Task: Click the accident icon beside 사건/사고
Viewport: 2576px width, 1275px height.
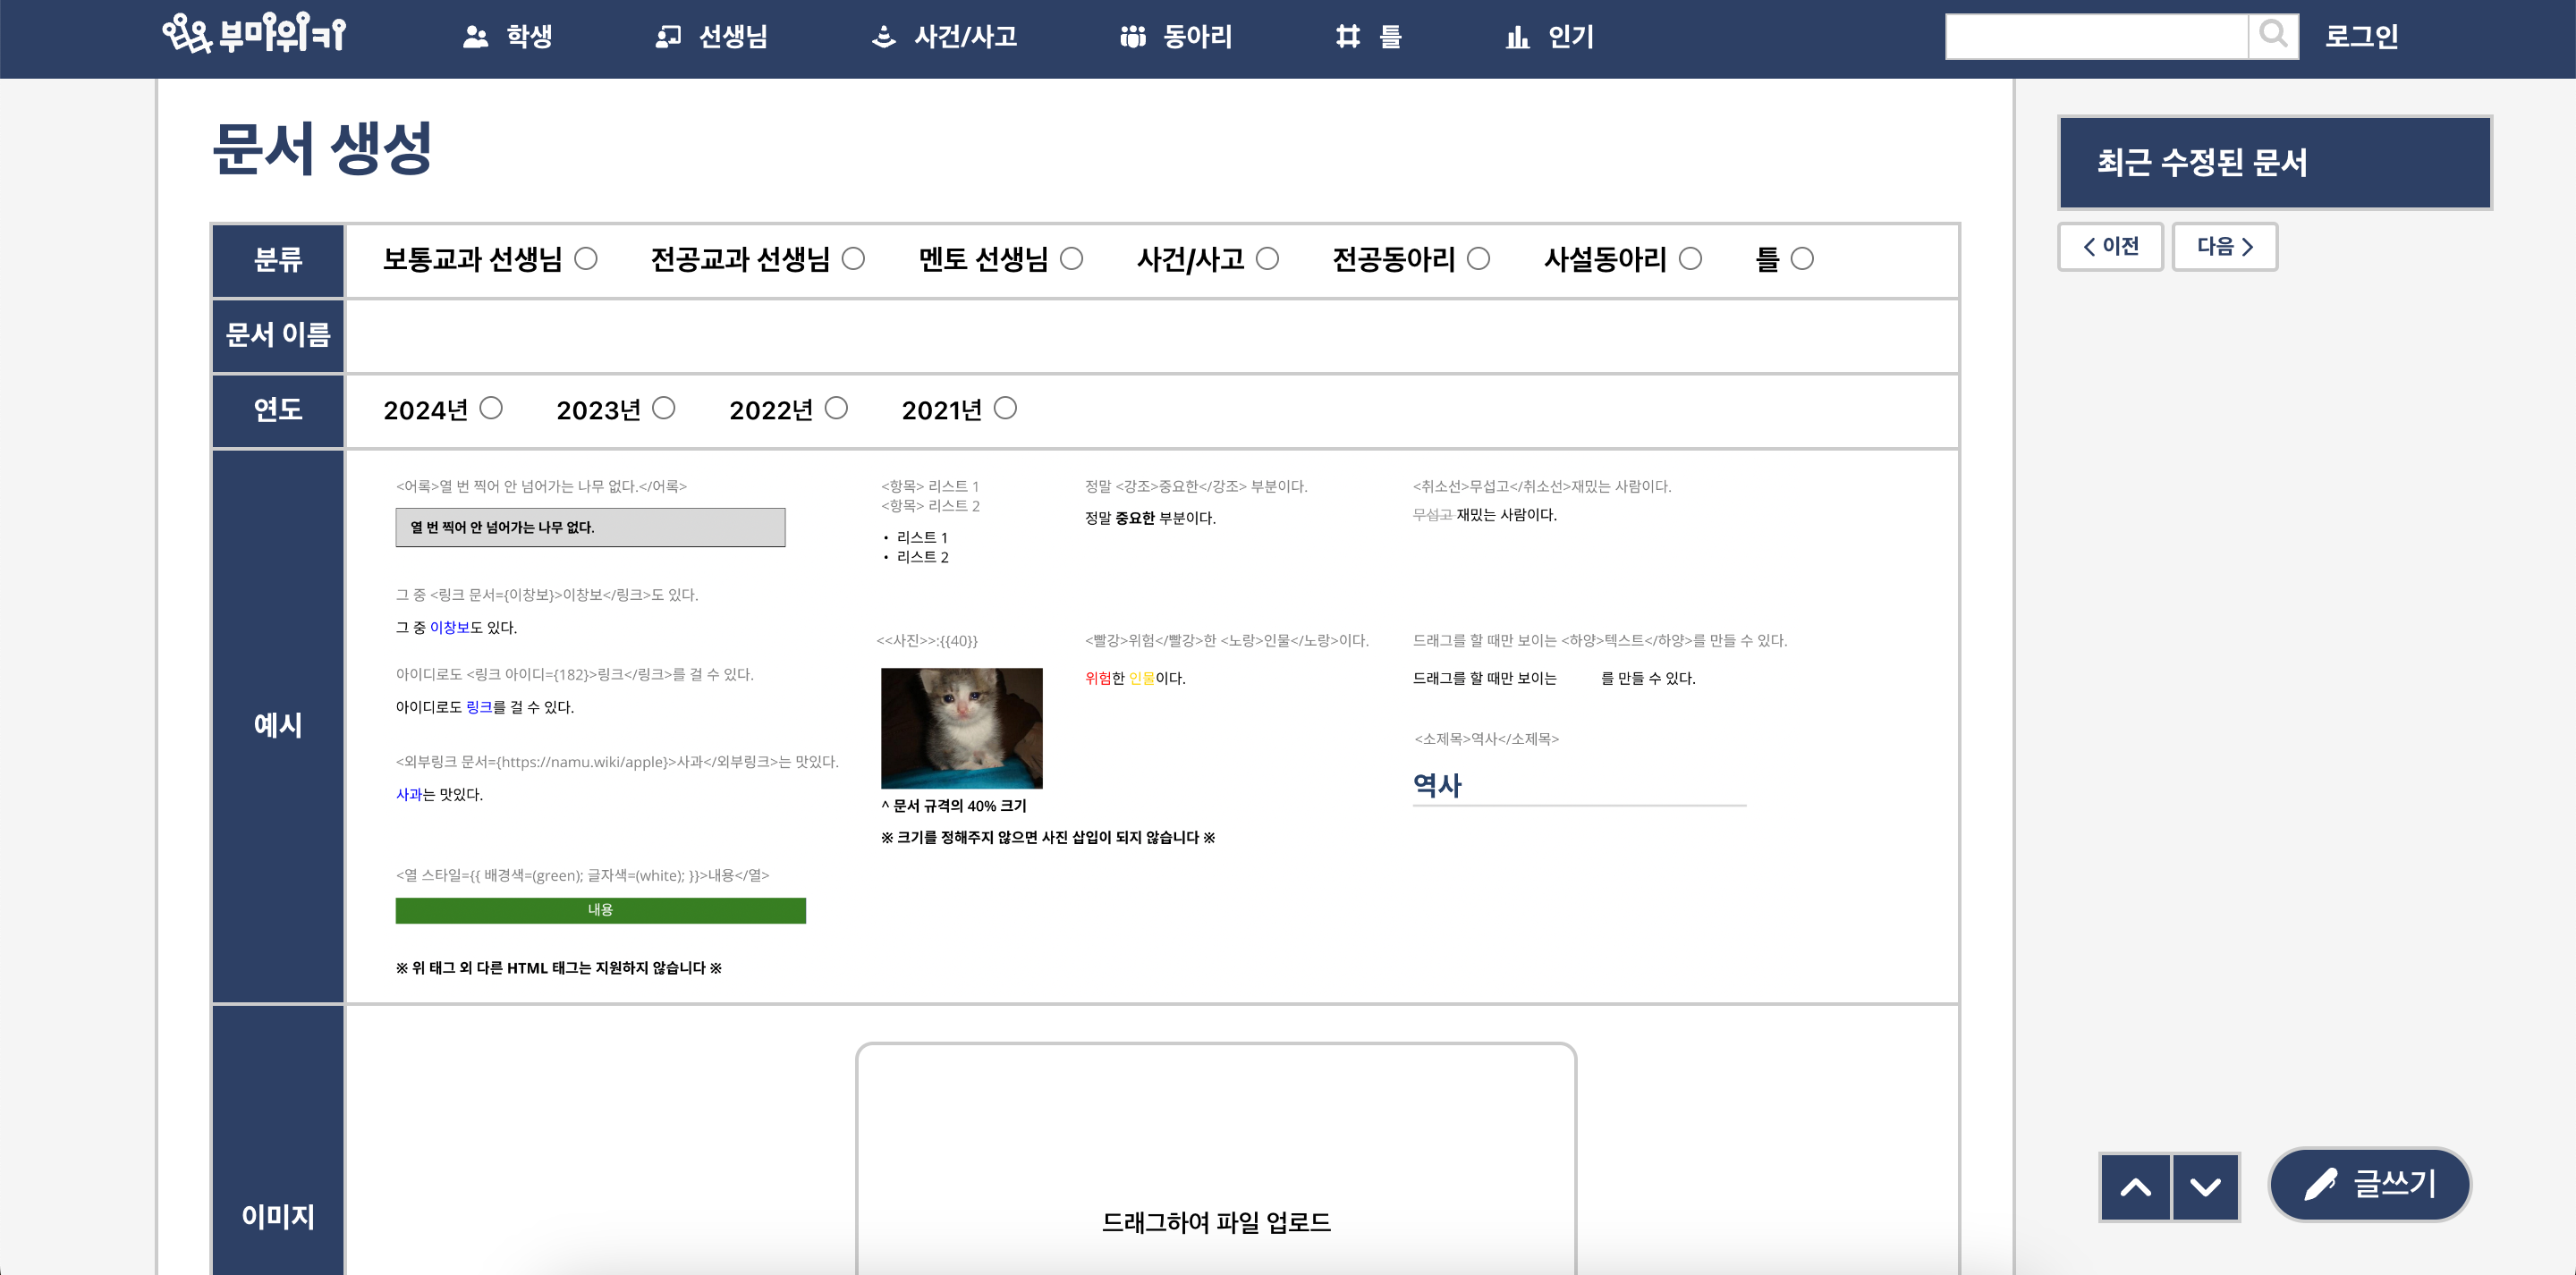Action: pyautogui.click(x=883, y=37)
